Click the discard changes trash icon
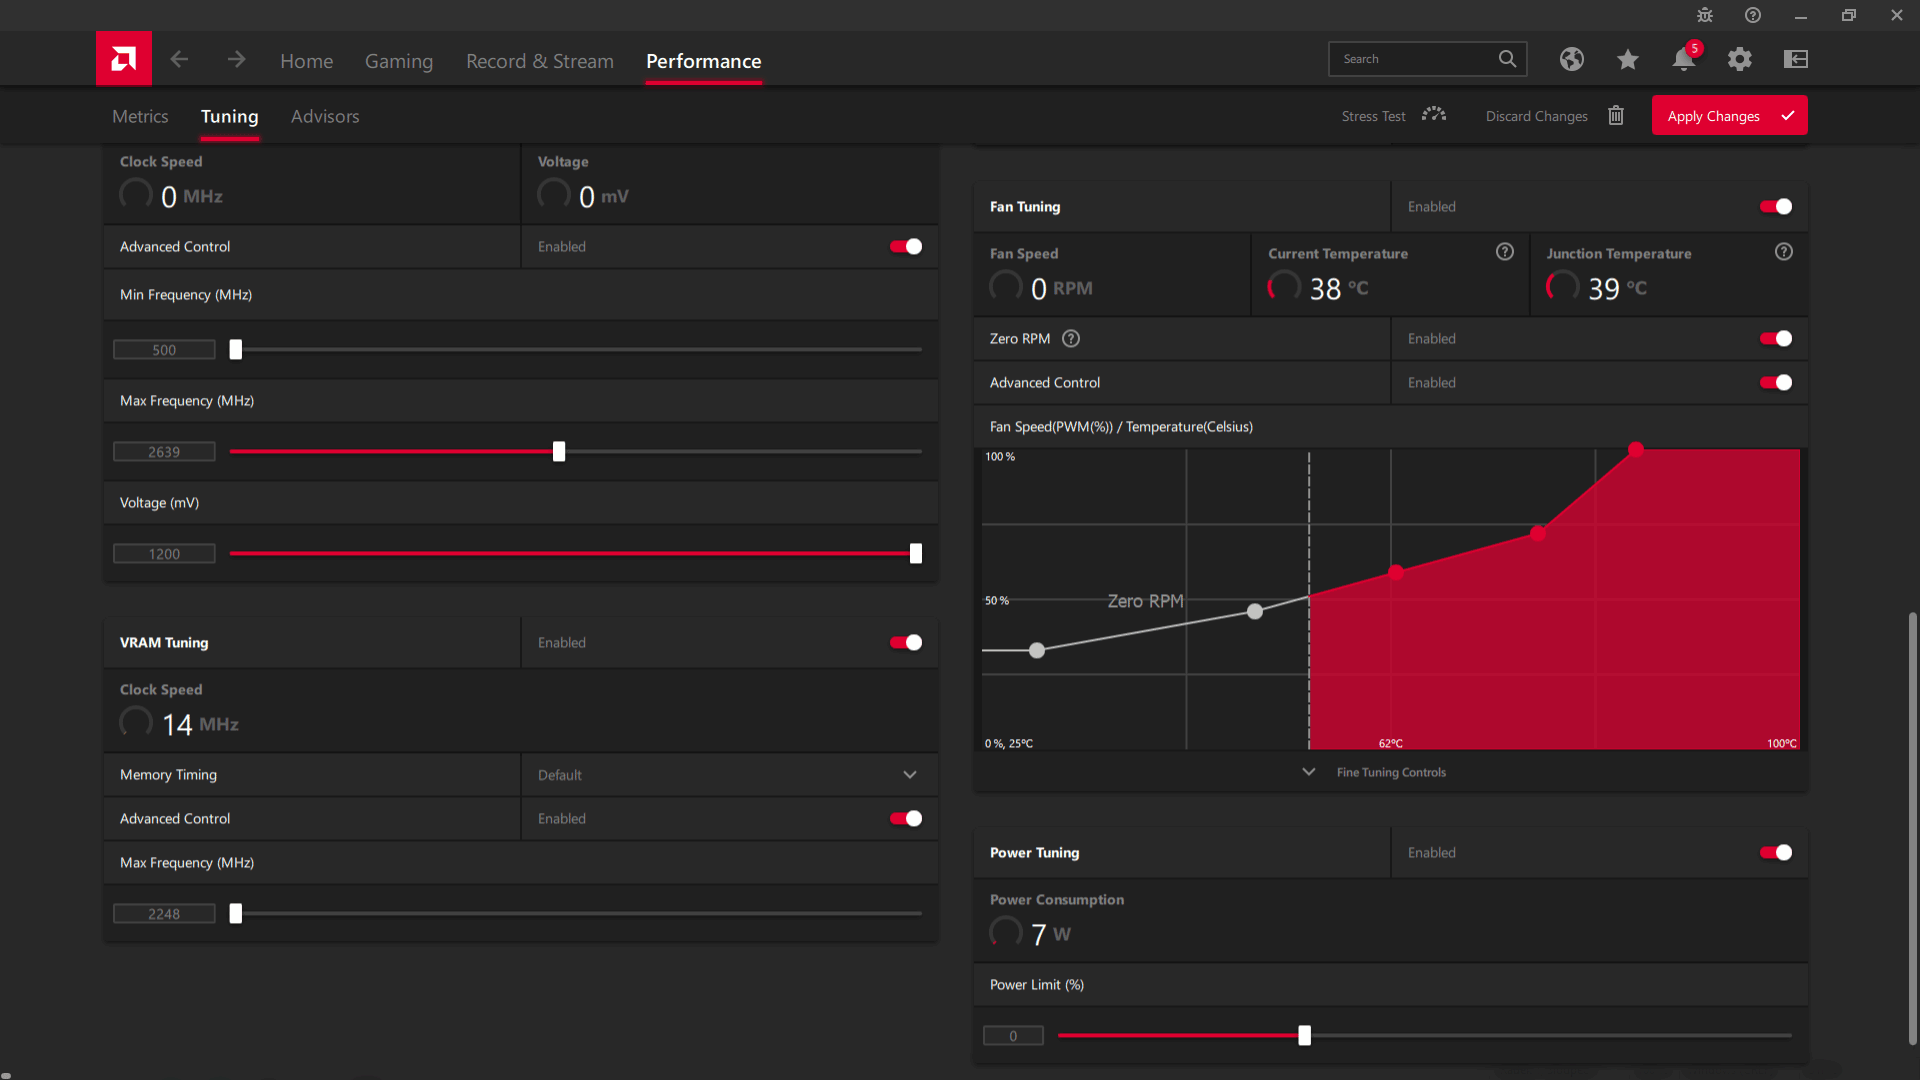The height and width of the screenshot is (1080, 1920). click(x=1615, y=116)
